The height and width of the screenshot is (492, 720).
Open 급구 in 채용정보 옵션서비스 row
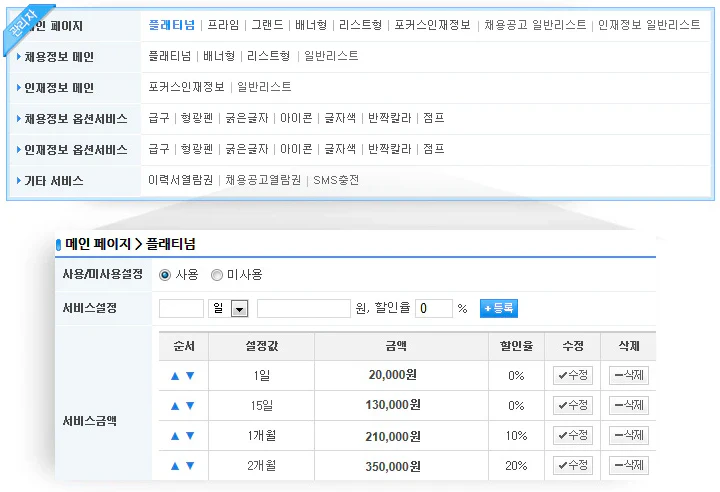(159, 118)
